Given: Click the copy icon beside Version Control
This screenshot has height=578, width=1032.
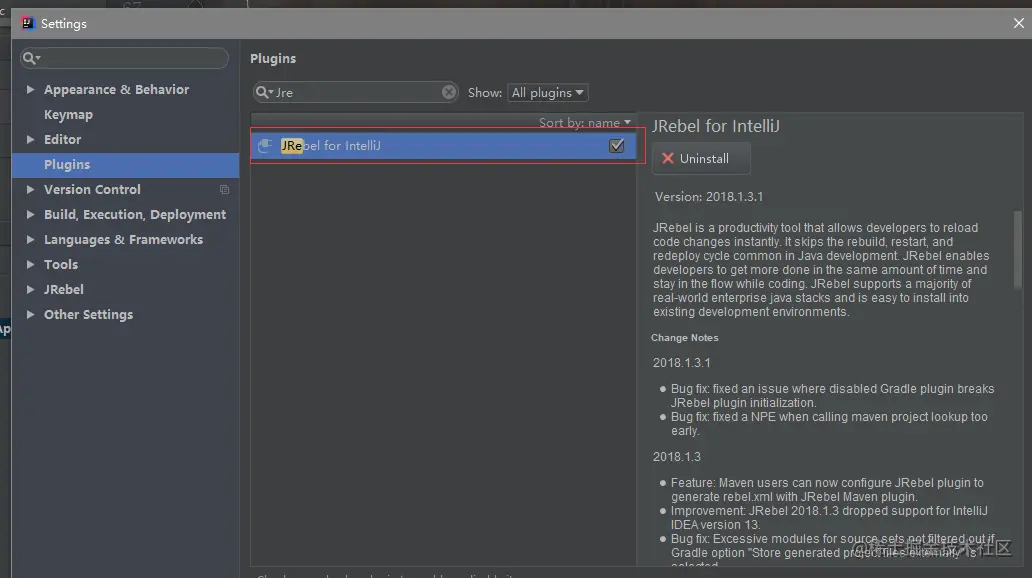Looking at the screenshot, I should [x=224, y=190].
